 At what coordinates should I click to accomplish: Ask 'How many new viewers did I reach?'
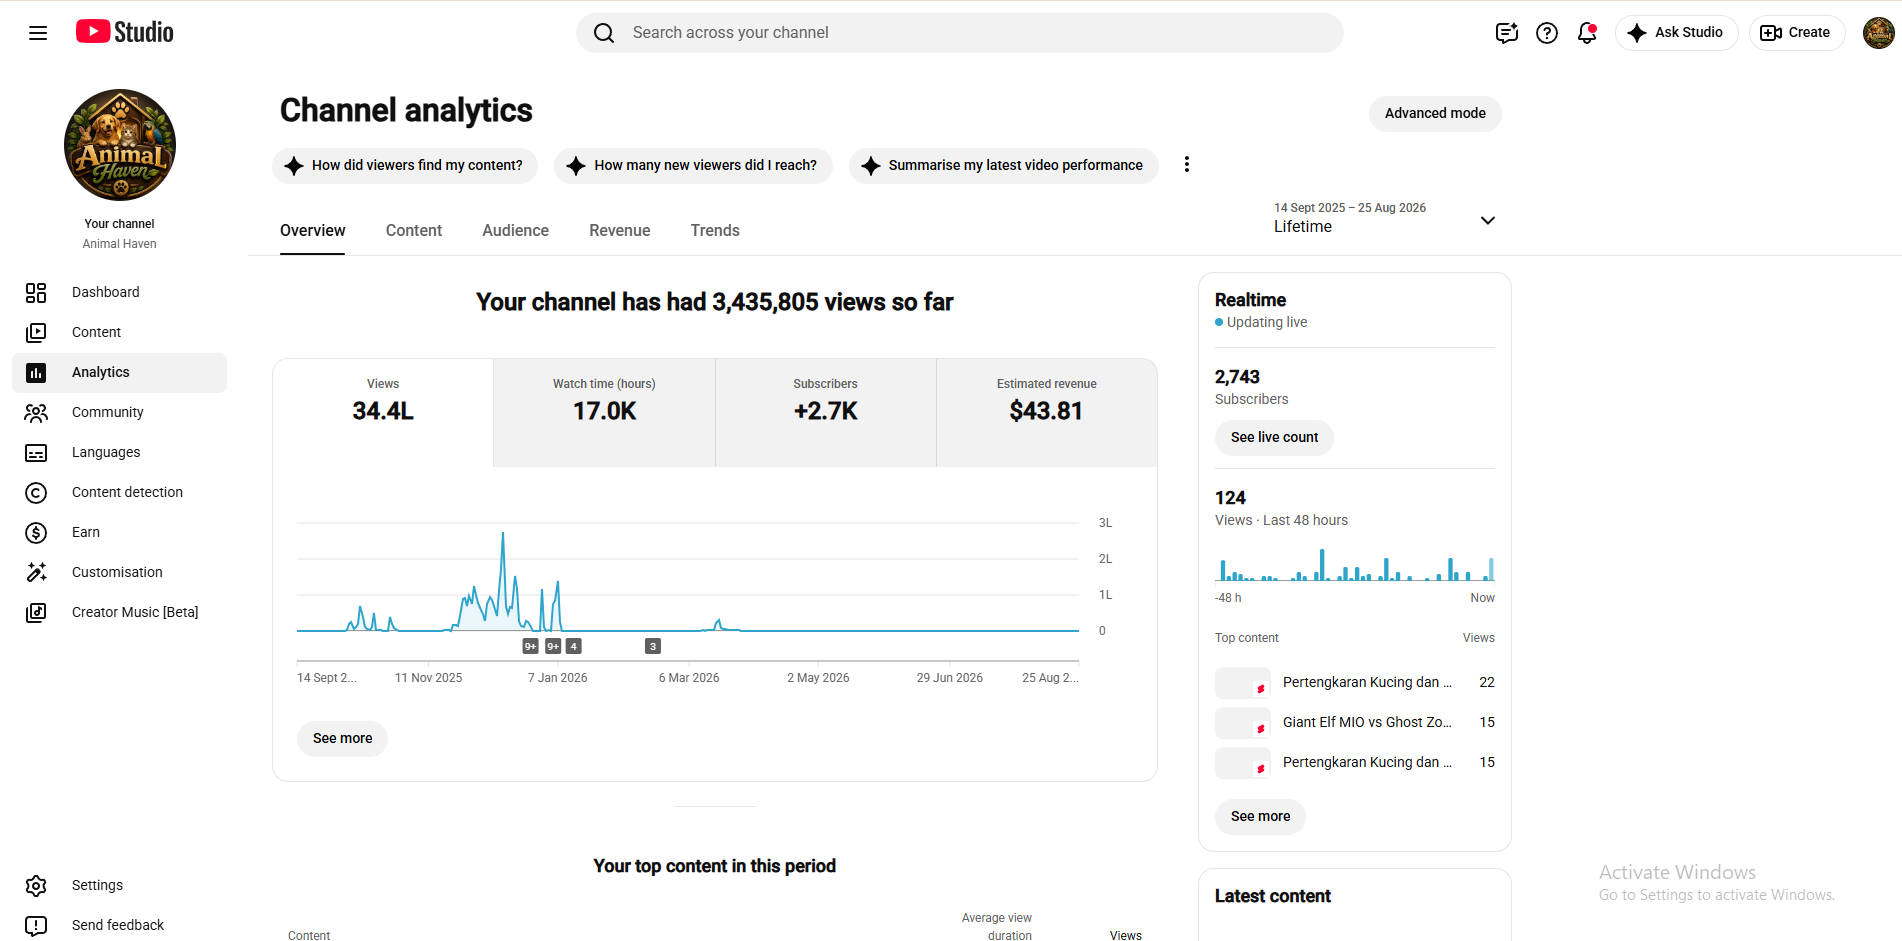coord(693,166)
